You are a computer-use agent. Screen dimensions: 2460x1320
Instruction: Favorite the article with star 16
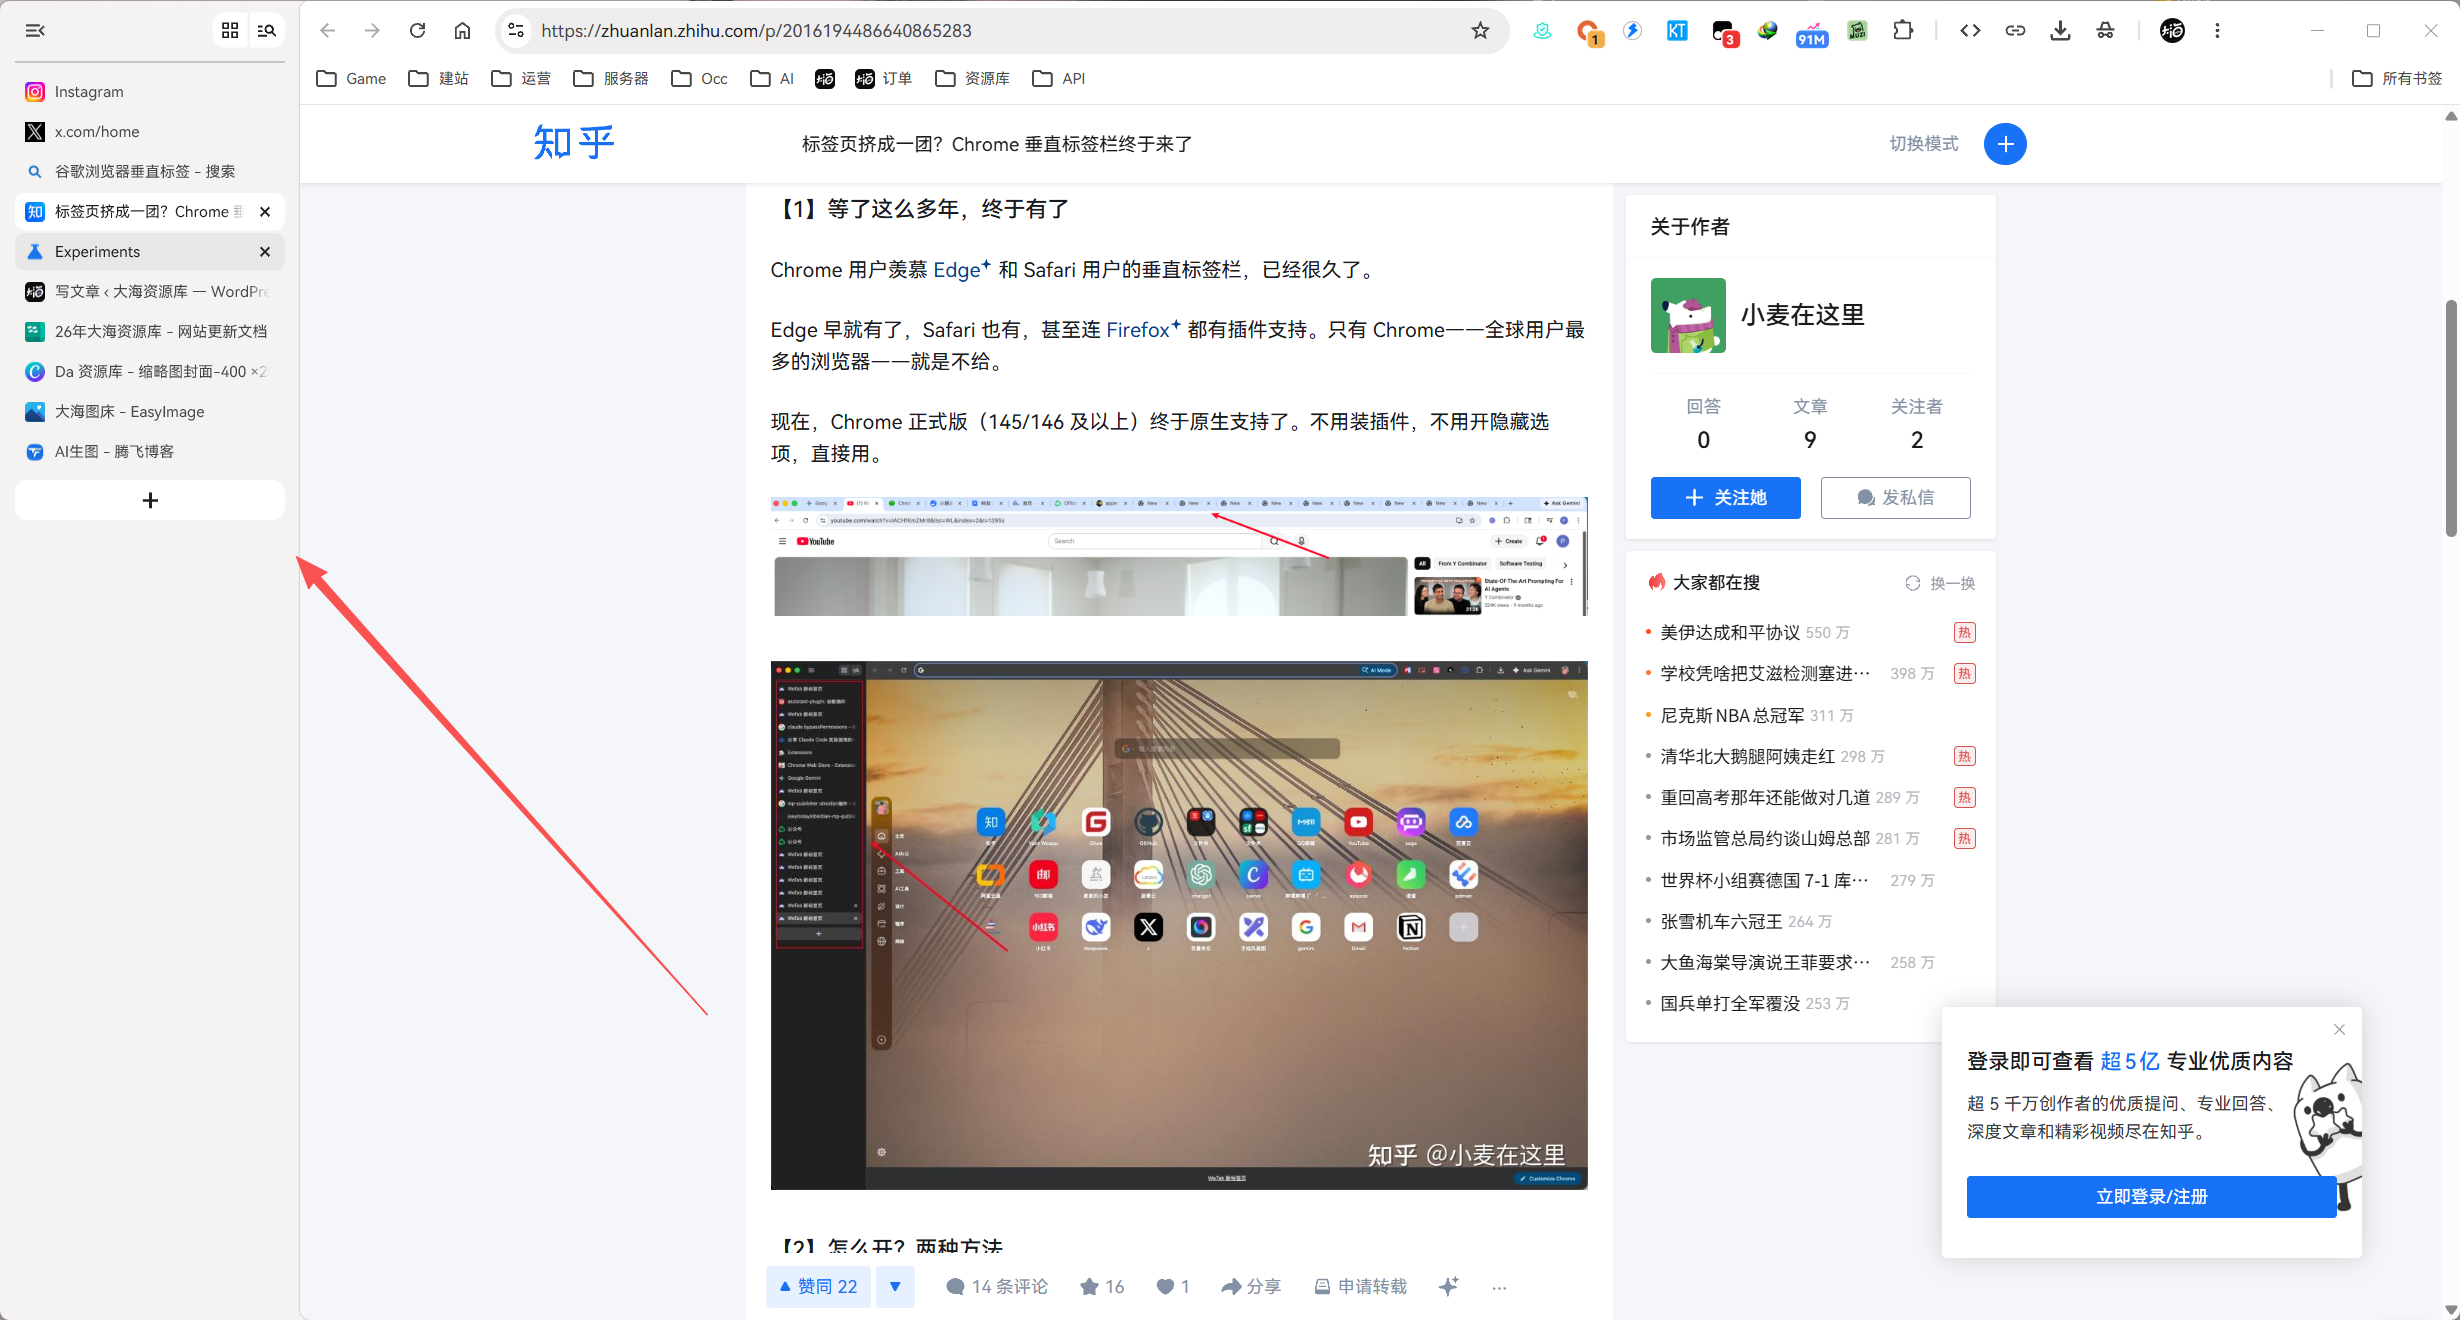click(x=1102, y=1287)
